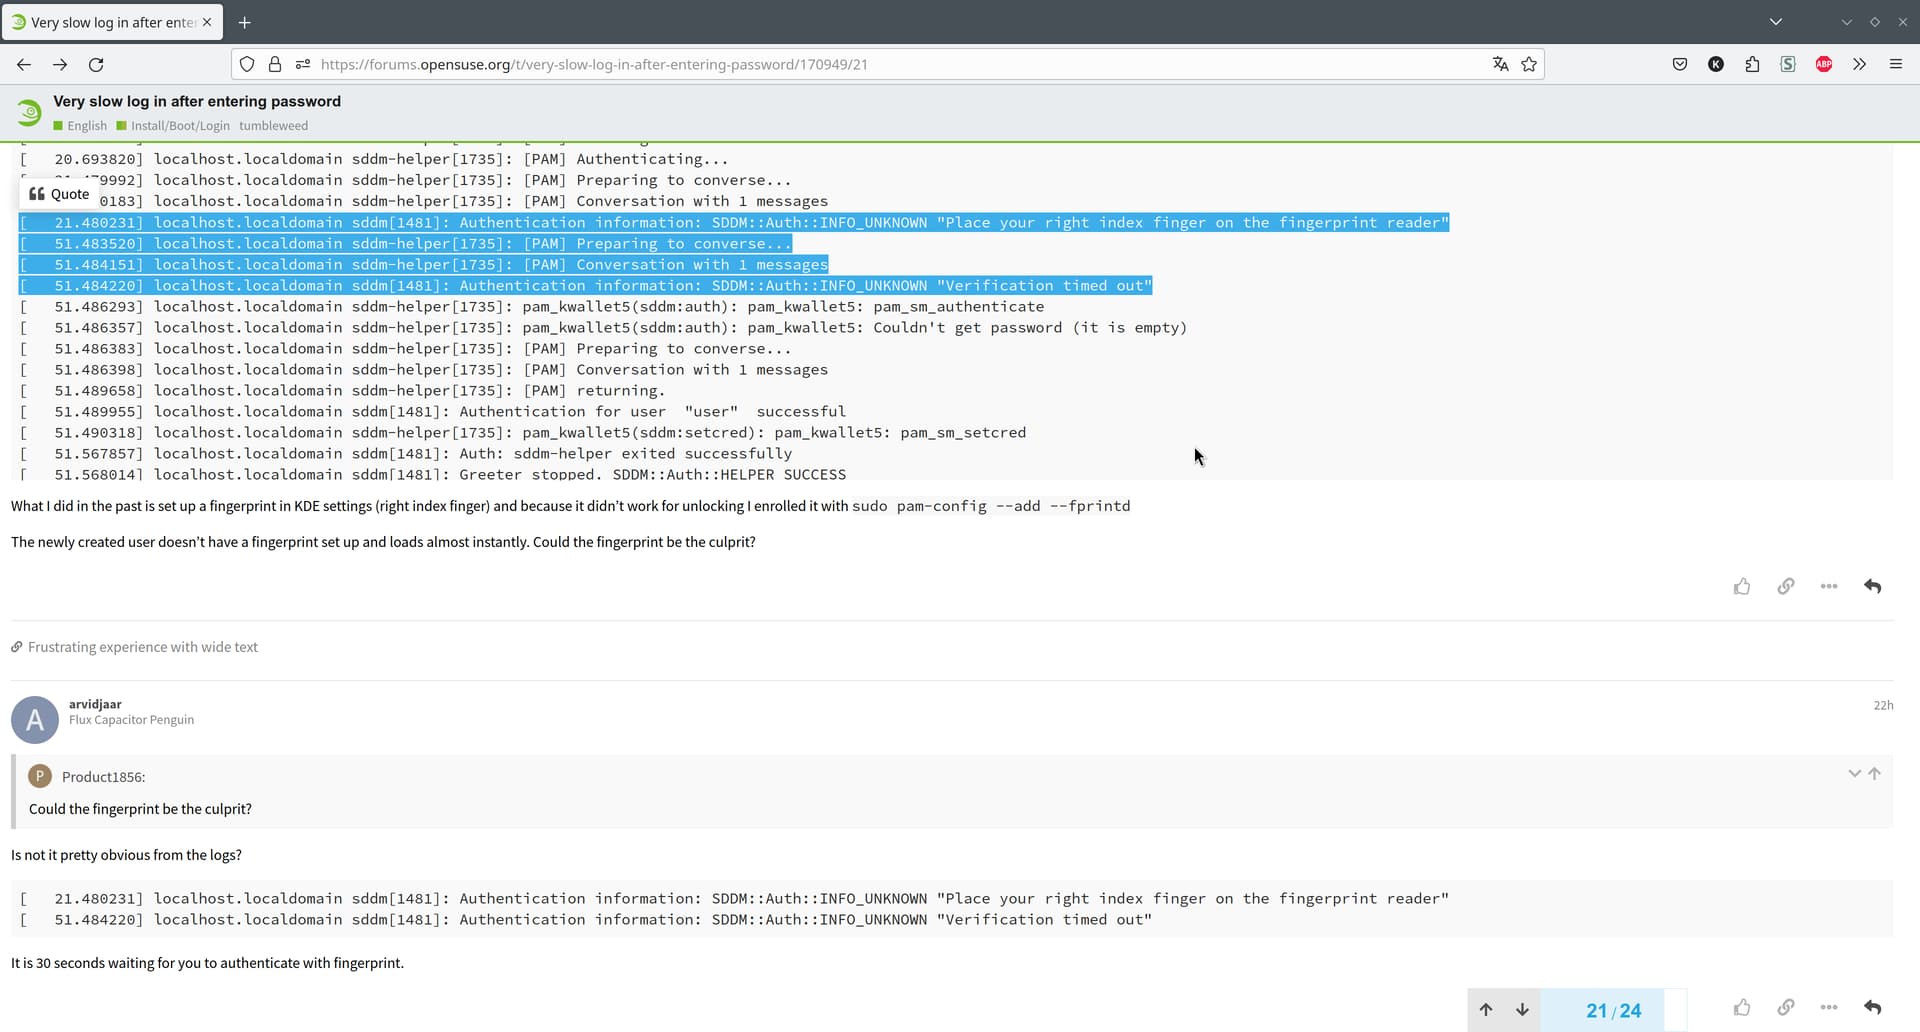Jump to quoted post with up arrow
Image resolution: width=1920 pixels, height=1032 pixels.
pyautogui.click(x=1875, y=773)
